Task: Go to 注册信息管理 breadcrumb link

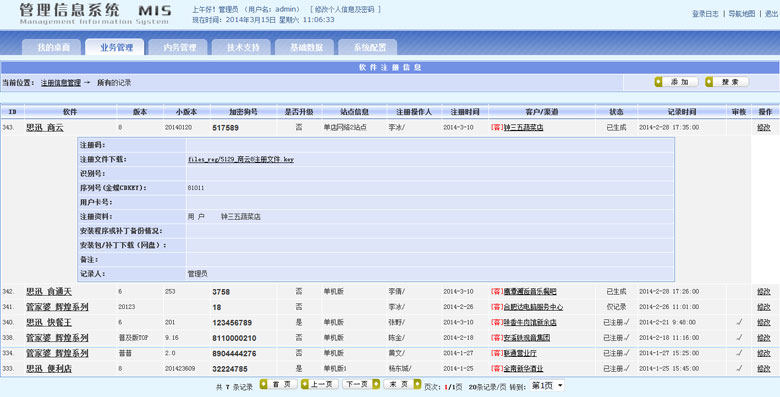Action: (x=61, y=83)
